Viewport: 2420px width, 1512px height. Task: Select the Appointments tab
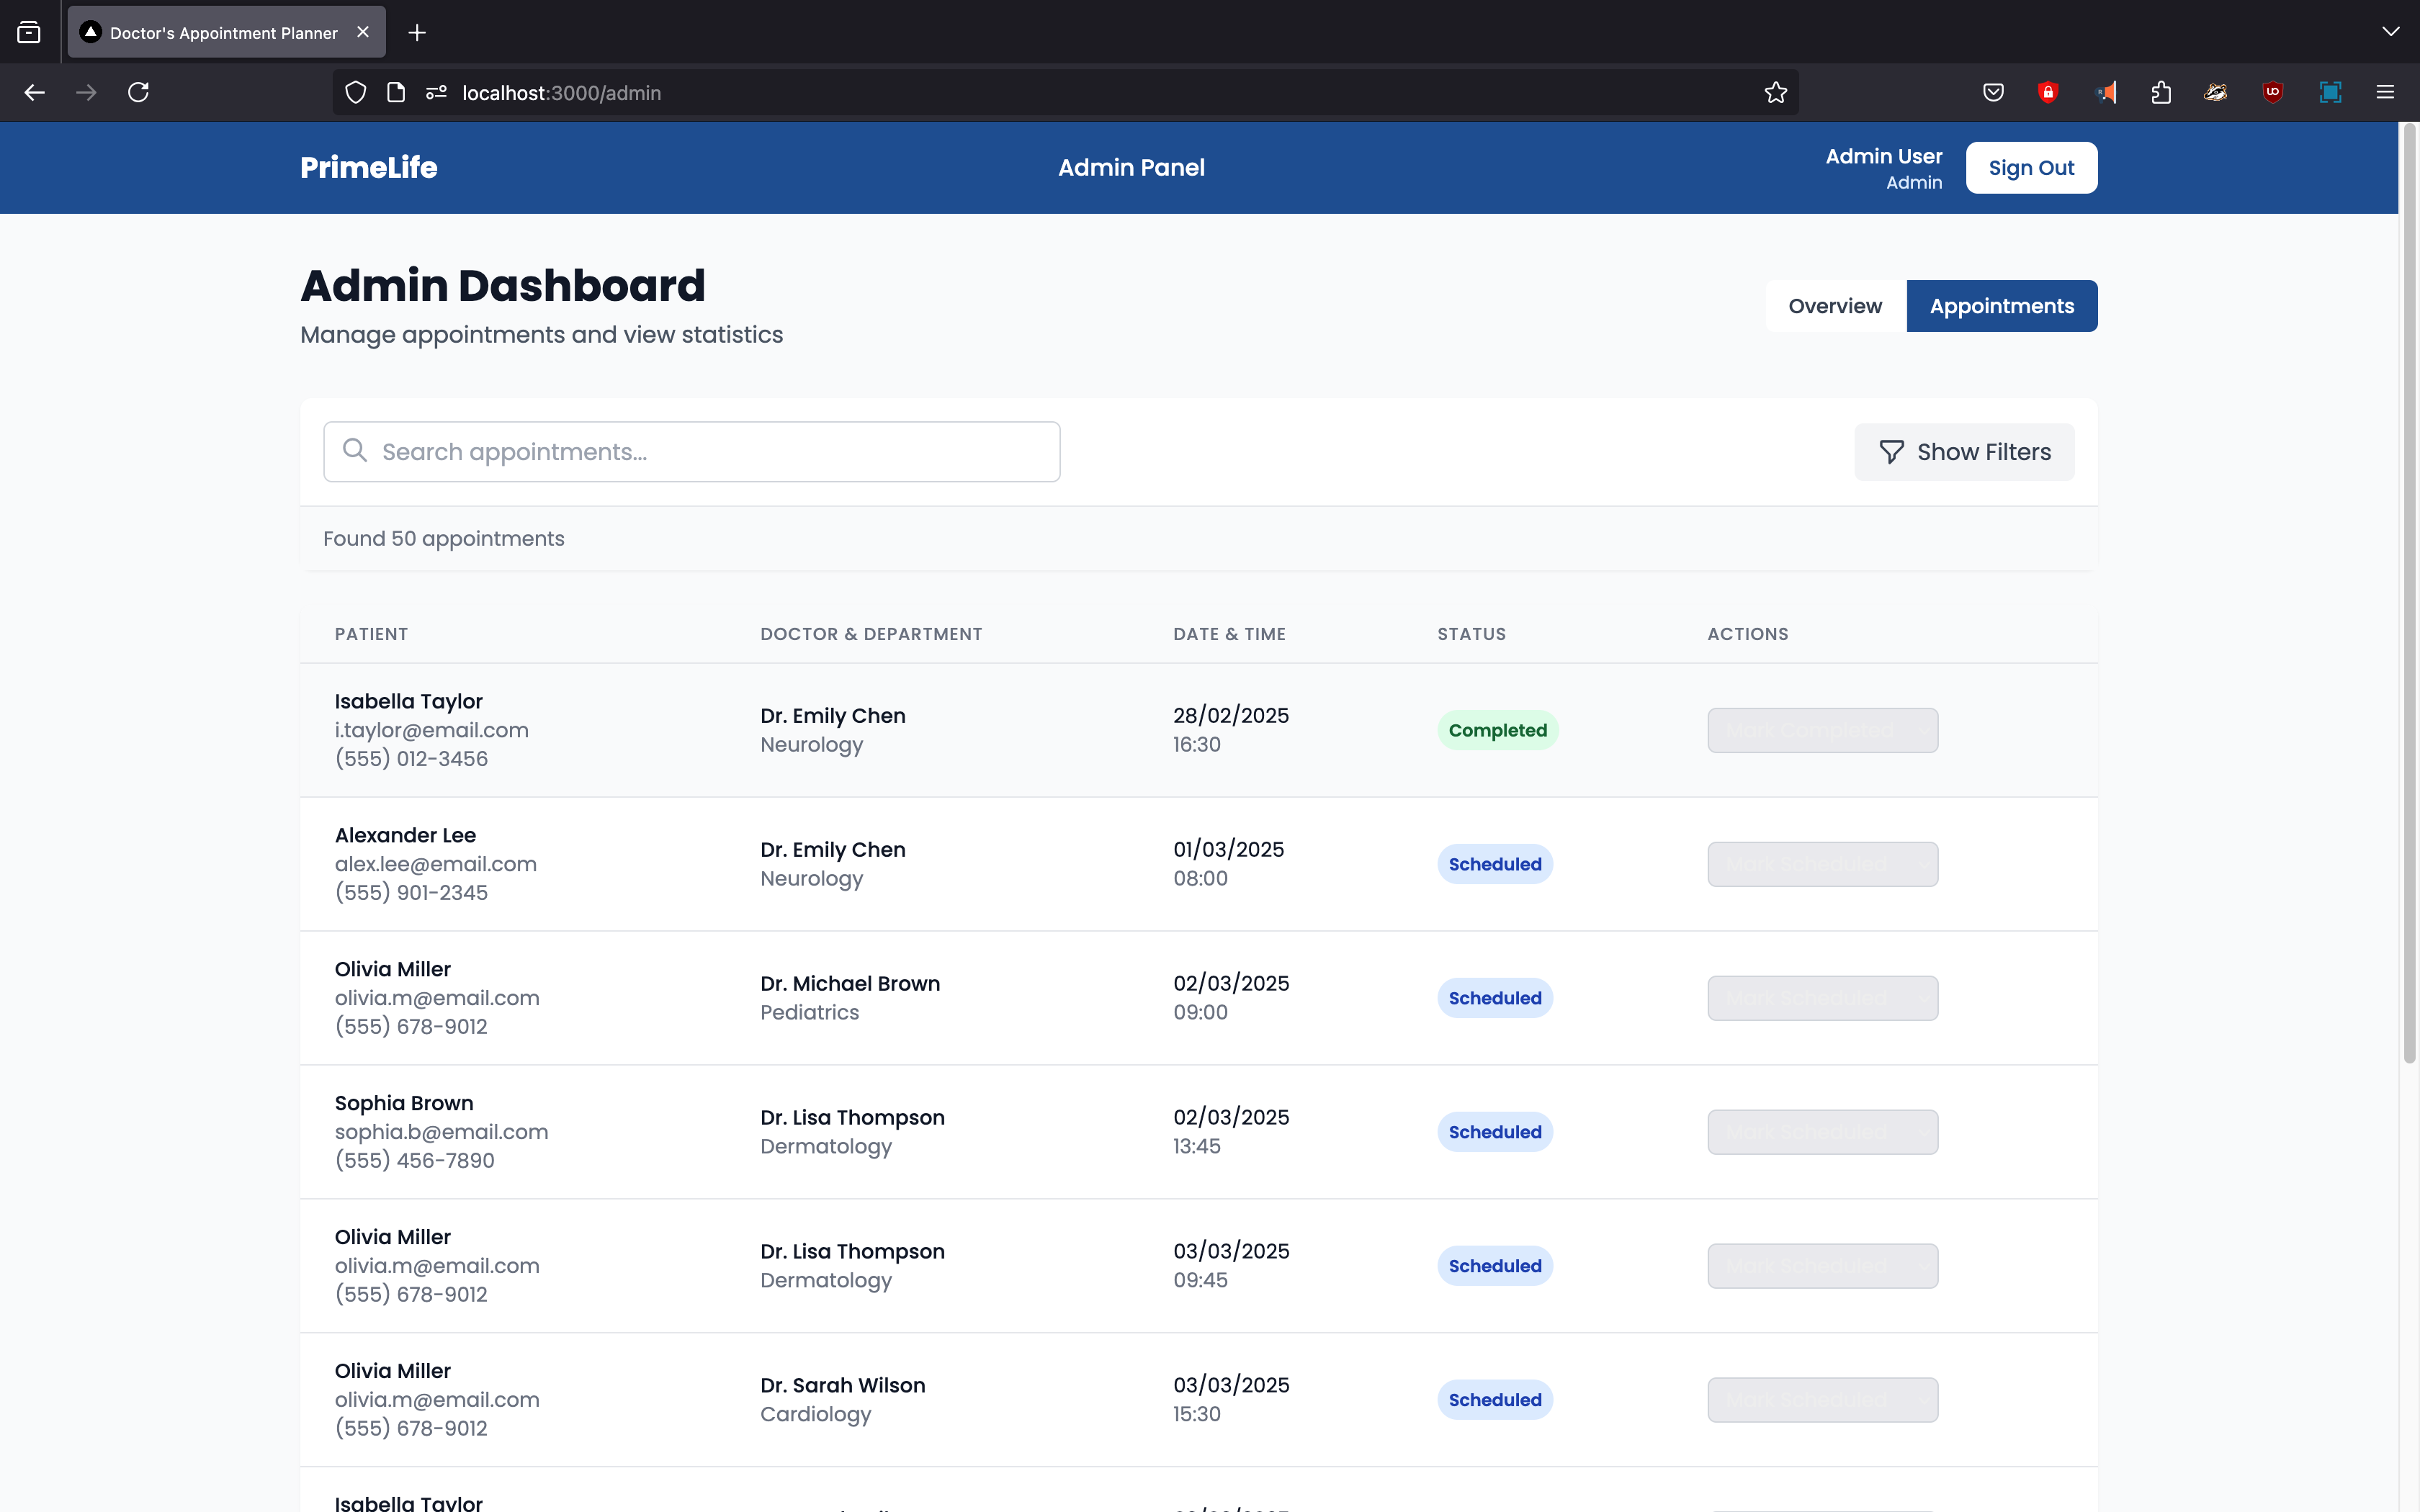click(2001, 306)
